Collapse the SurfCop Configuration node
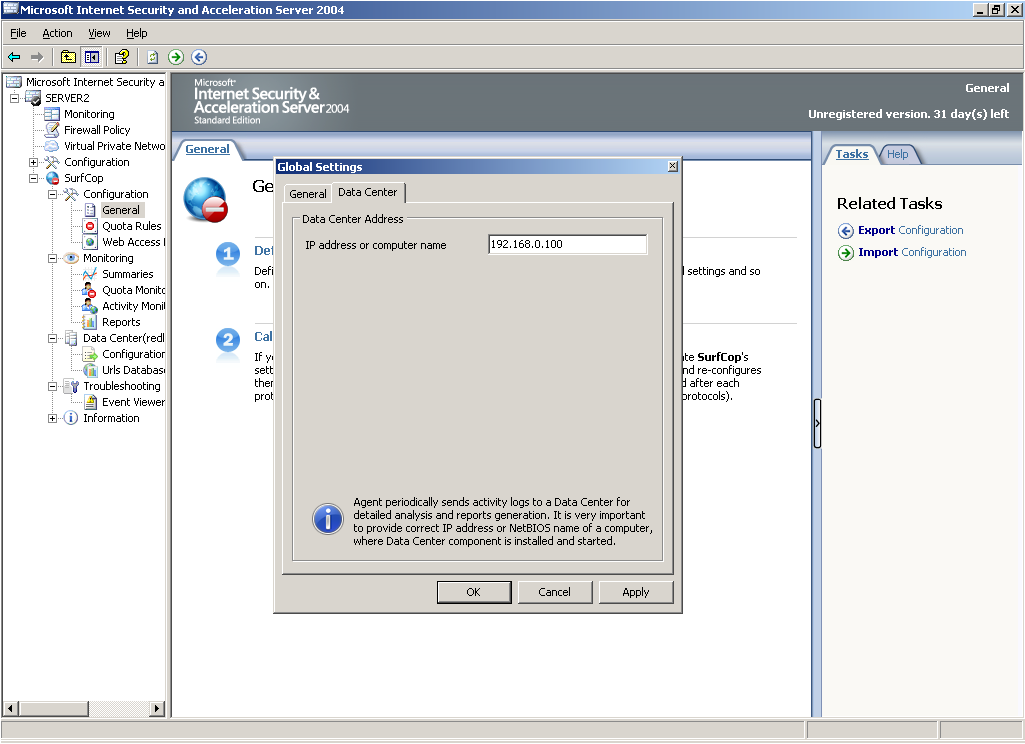The height and width of the screenshot is (744, 1025). click(x=52, y=194)
